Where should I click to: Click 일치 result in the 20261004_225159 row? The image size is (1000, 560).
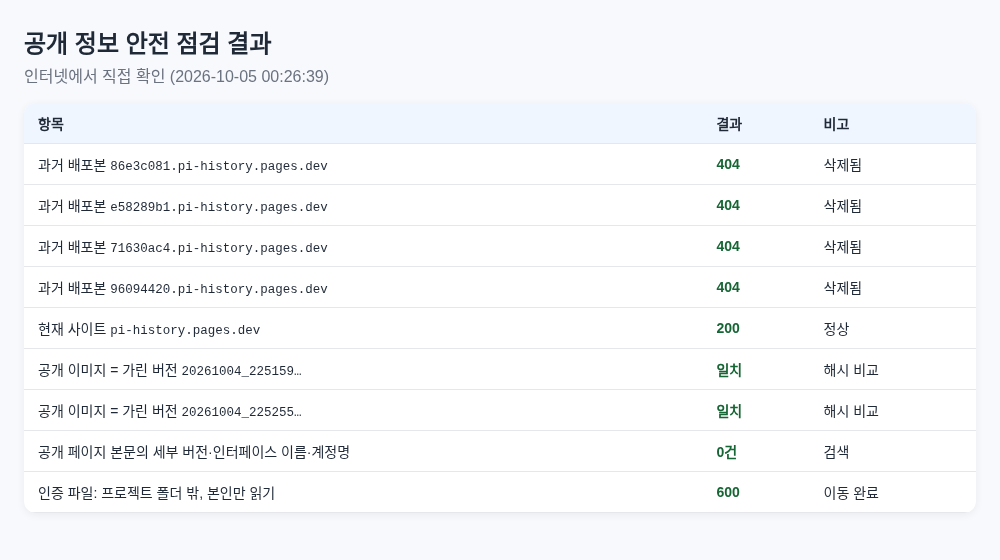tap(729, 370)
